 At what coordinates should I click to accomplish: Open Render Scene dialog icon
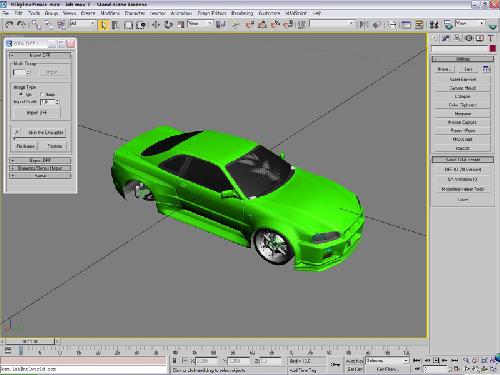pos(448,25)
